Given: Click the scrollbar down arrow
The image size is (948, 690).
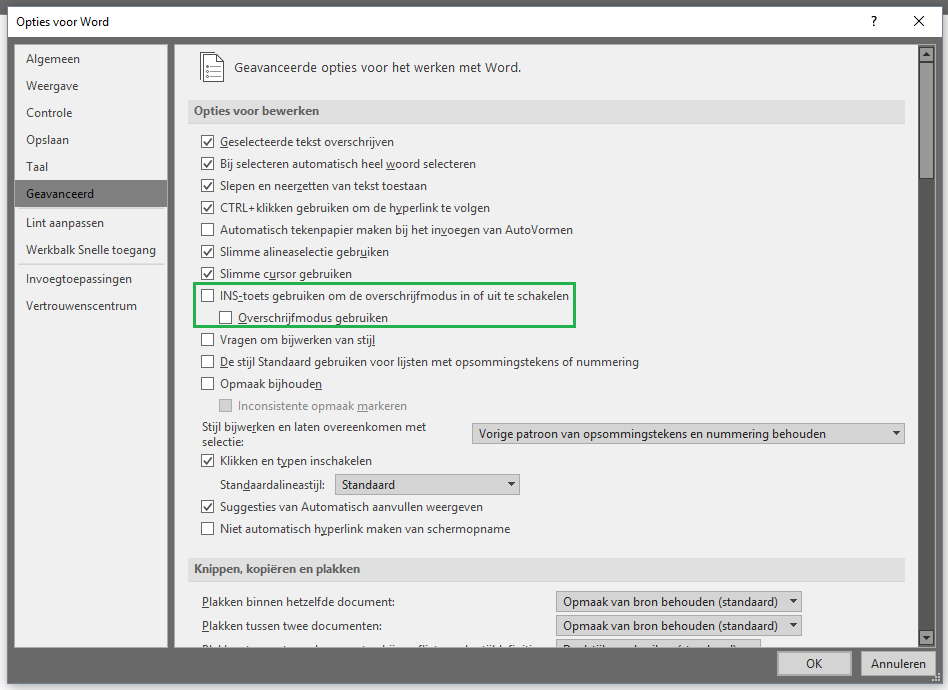Looking at the screenshot, I should pyautogui.click(x=926, y=637).
